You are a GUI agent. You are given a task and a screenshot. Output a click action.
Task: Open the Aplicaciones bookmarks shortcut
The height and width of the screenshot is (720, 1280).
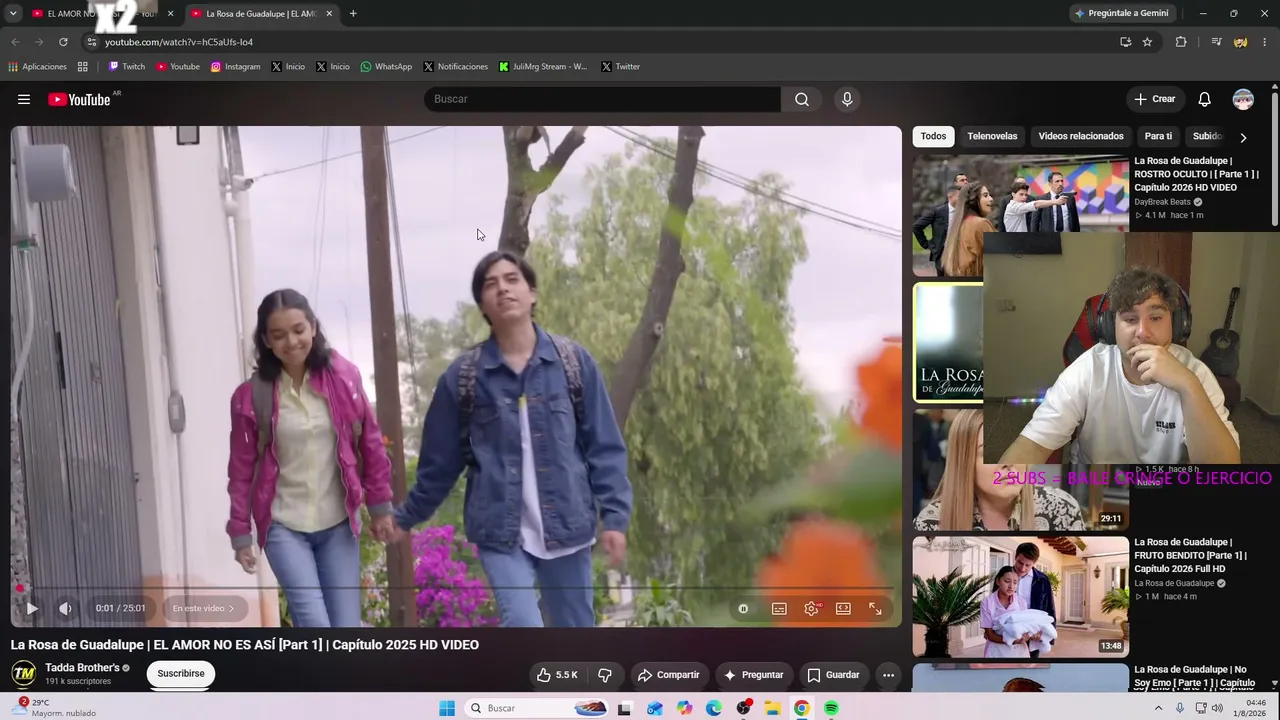[37, 67]
